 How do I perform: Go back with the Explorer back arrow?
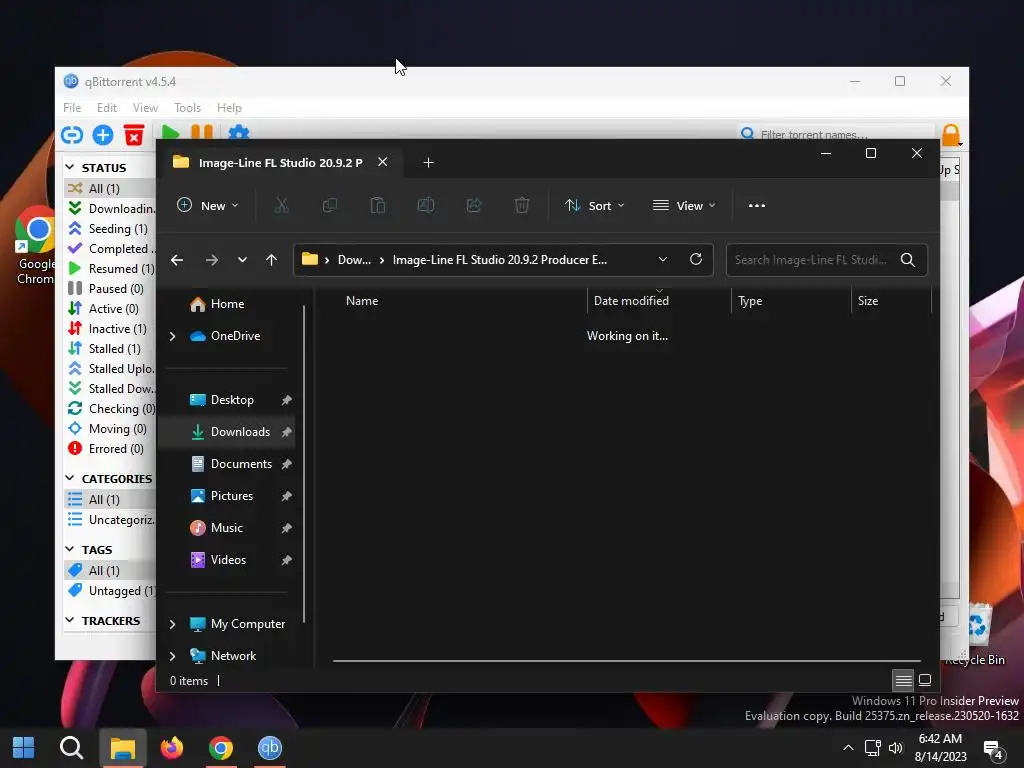click(x=177, y=260)
